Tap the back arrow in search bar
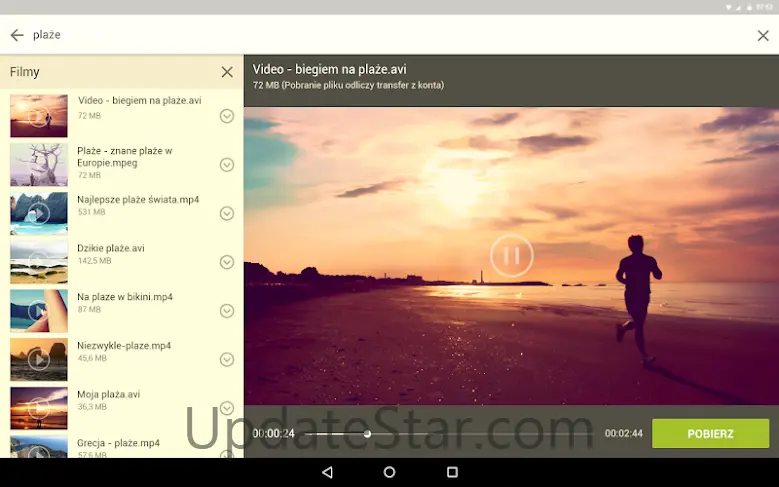 click(17, 35)
